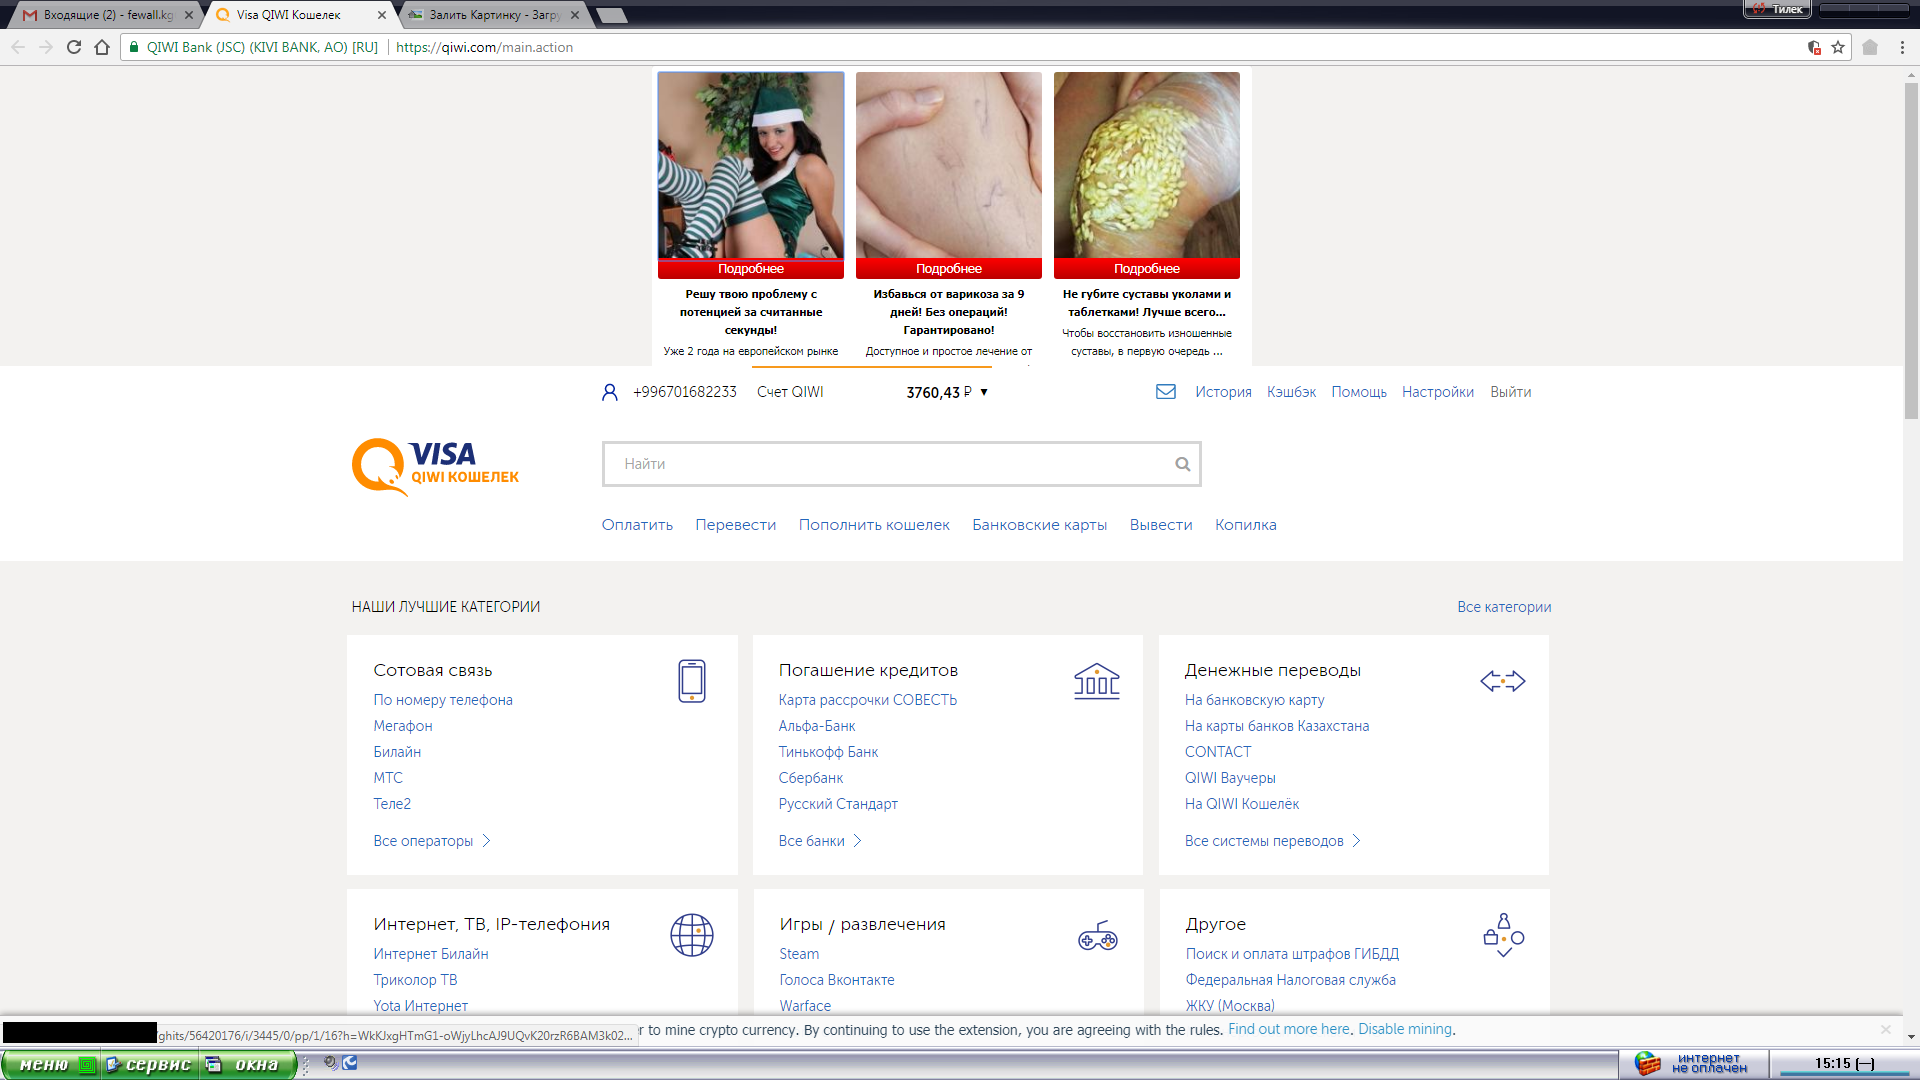The image size is (1920, 1080).
Task: Close the Visa QIWI Кошелек tab
Action: pos(382,15)
